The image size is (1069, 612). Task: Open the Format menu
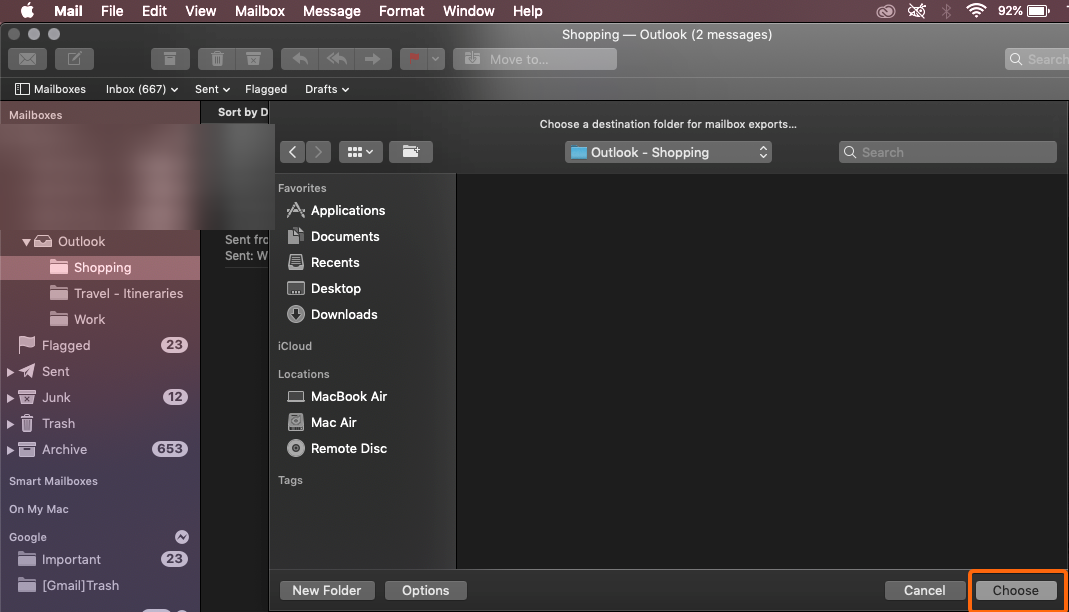[x=402, y=11]
